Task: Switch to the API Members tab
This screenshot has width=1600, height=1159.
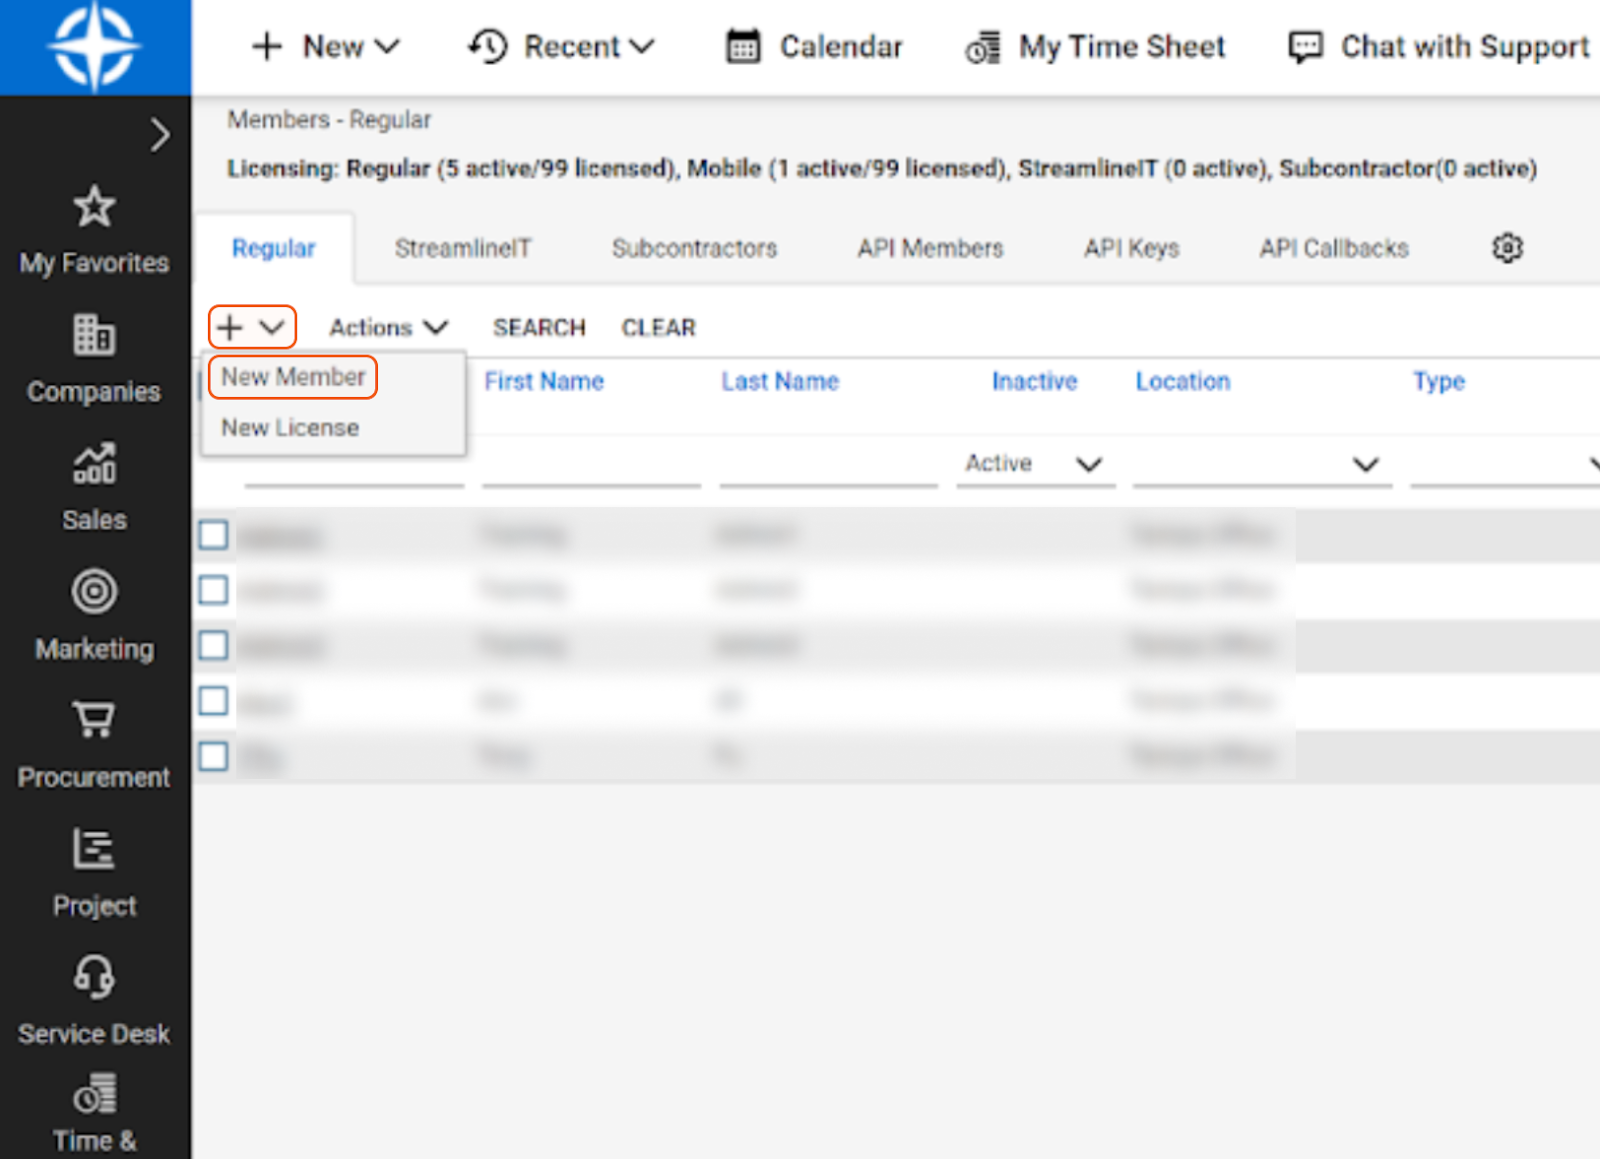Action: click(x=930, y=248)
